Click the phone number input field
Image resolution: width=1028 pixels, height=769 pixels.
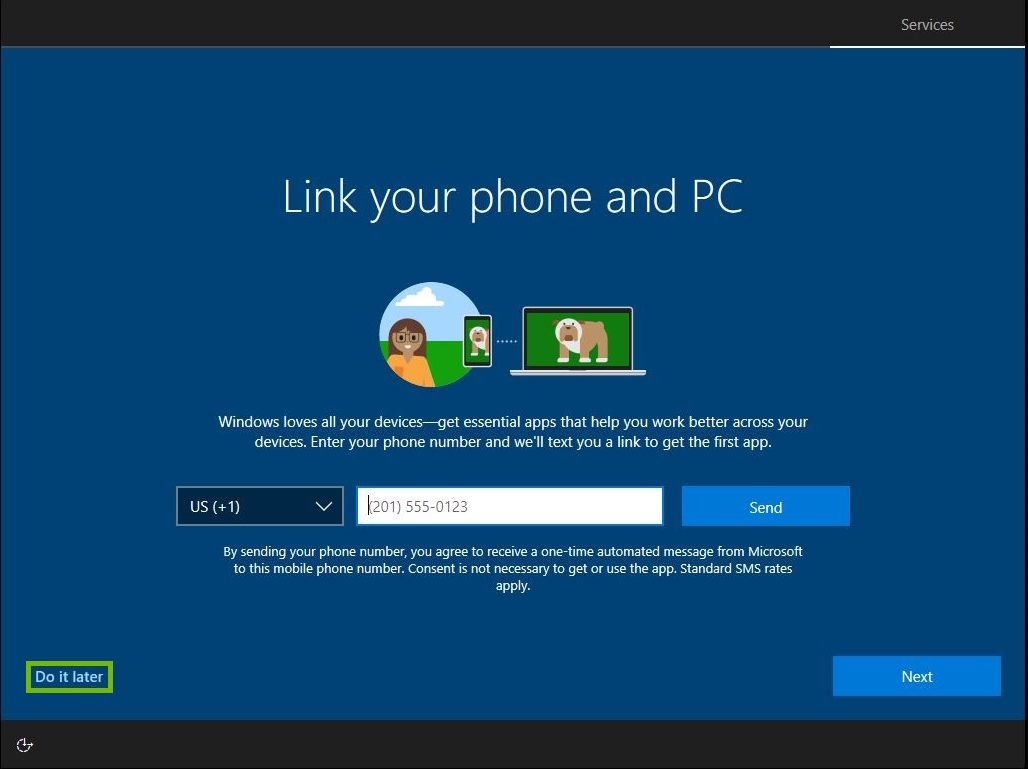point(509,506)
